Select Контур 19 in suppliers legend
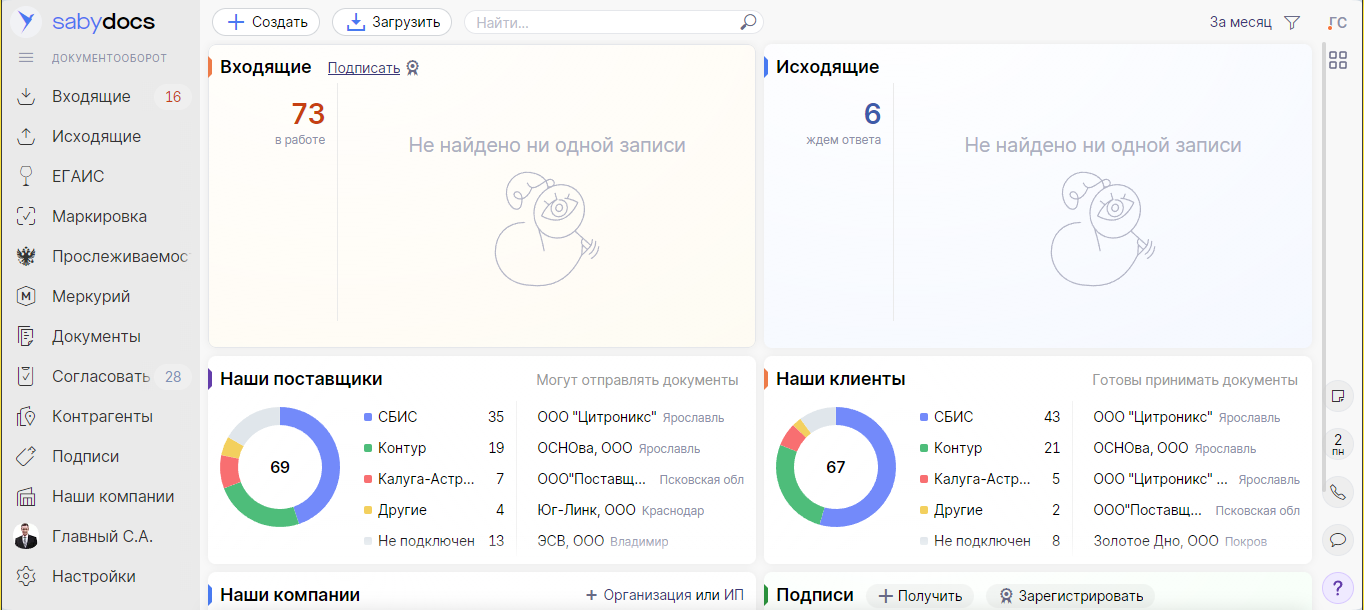Image resolution: width=1364 pixels, height=610 pixels. coord(434,448)
